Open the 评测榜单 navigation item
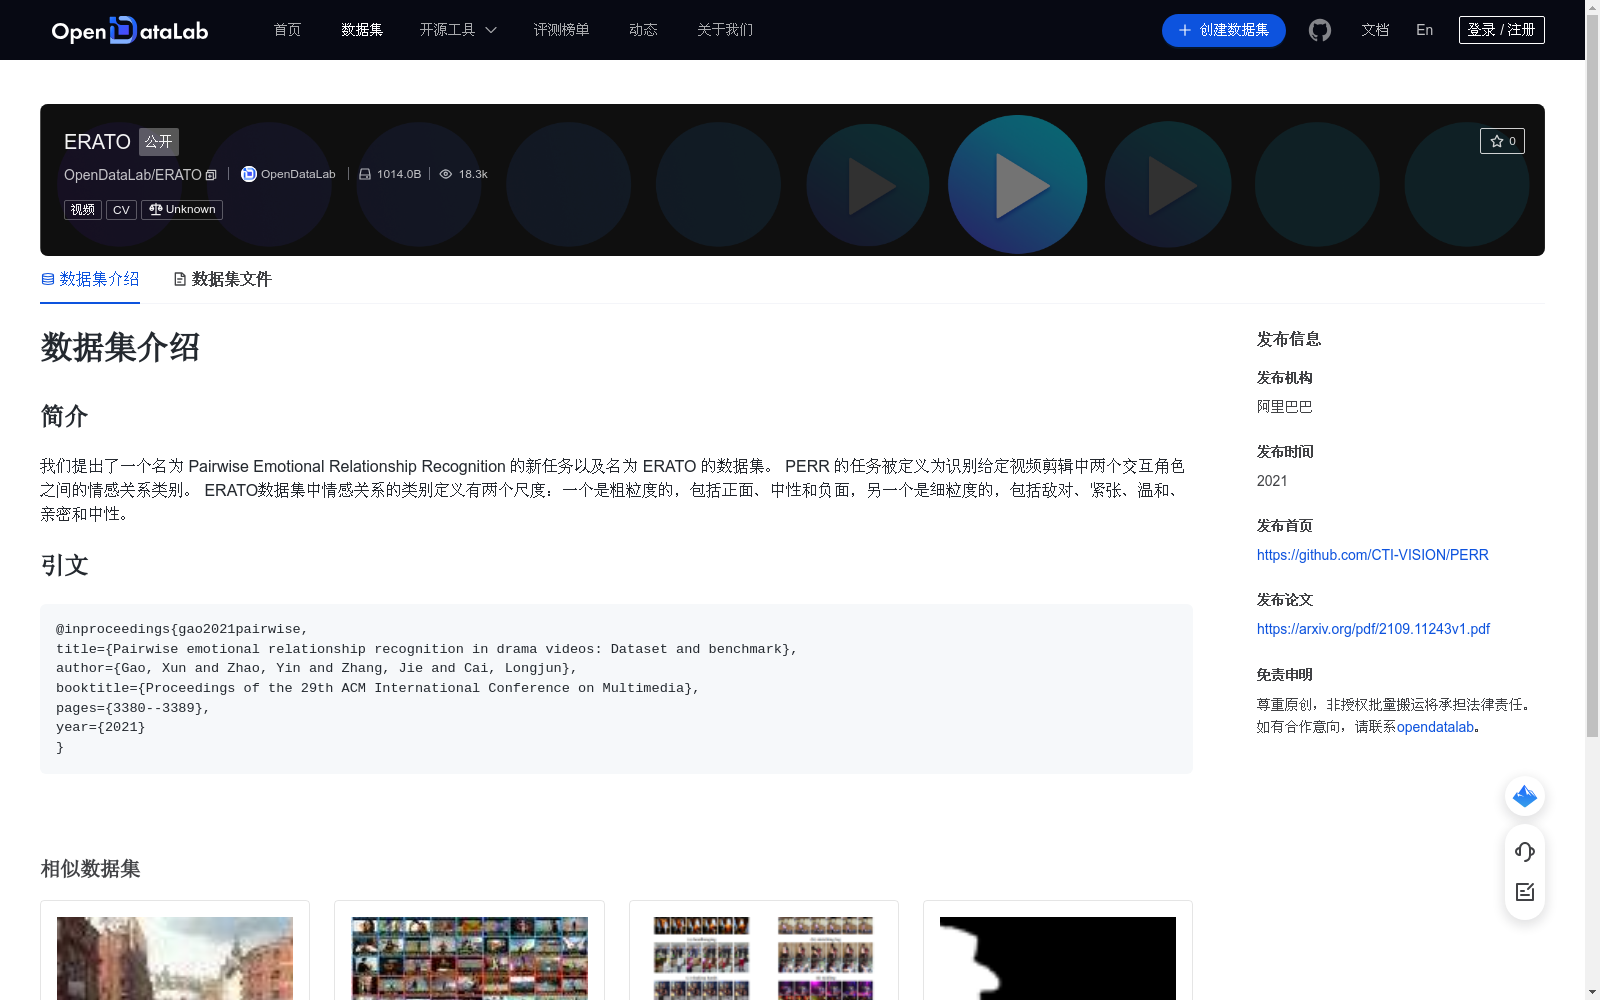 click(x=561, y=30)
